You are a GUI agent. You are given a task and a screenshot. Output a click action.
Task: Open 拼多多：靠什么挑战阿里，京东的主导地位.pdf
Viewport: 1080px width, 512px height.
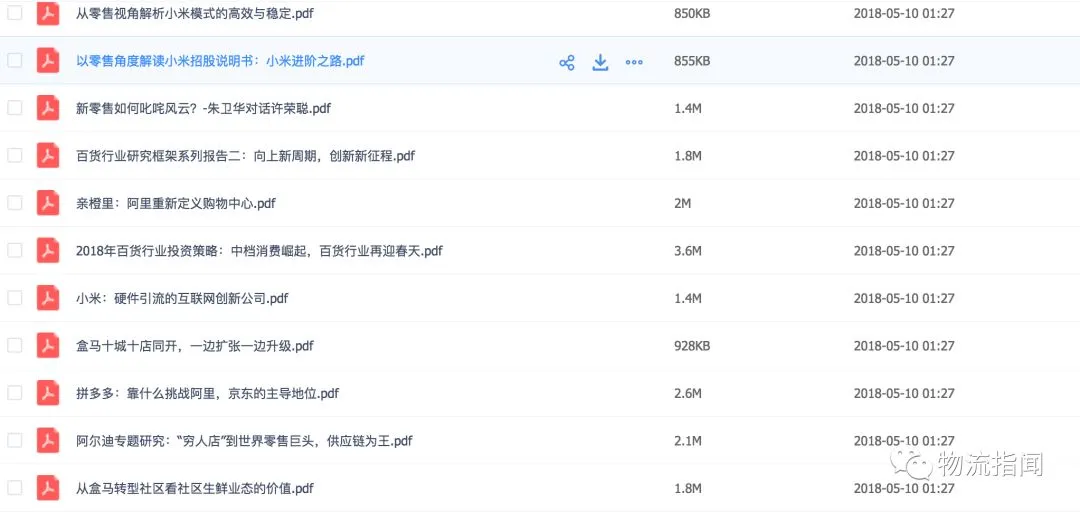(x=207, y=393)
